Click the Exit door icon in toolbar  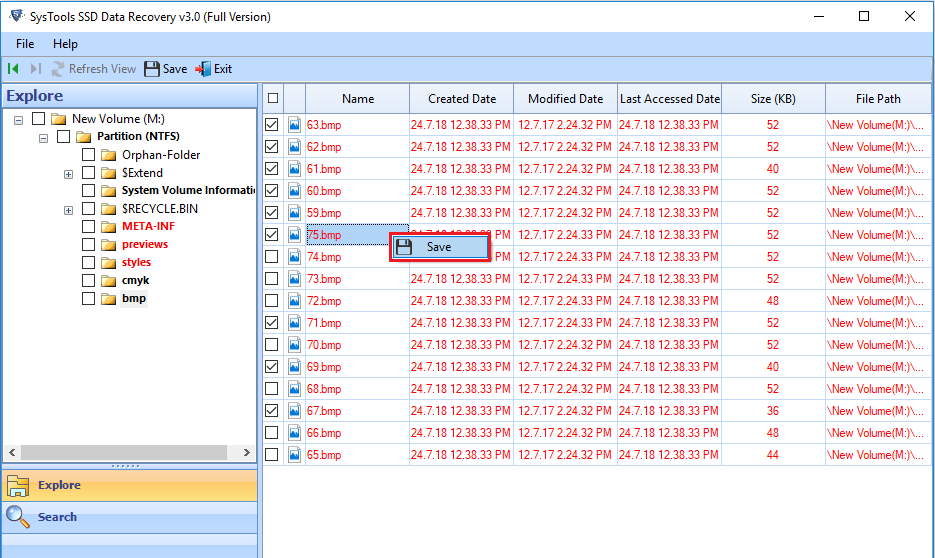pyautogui.click(x=203, y=69)
